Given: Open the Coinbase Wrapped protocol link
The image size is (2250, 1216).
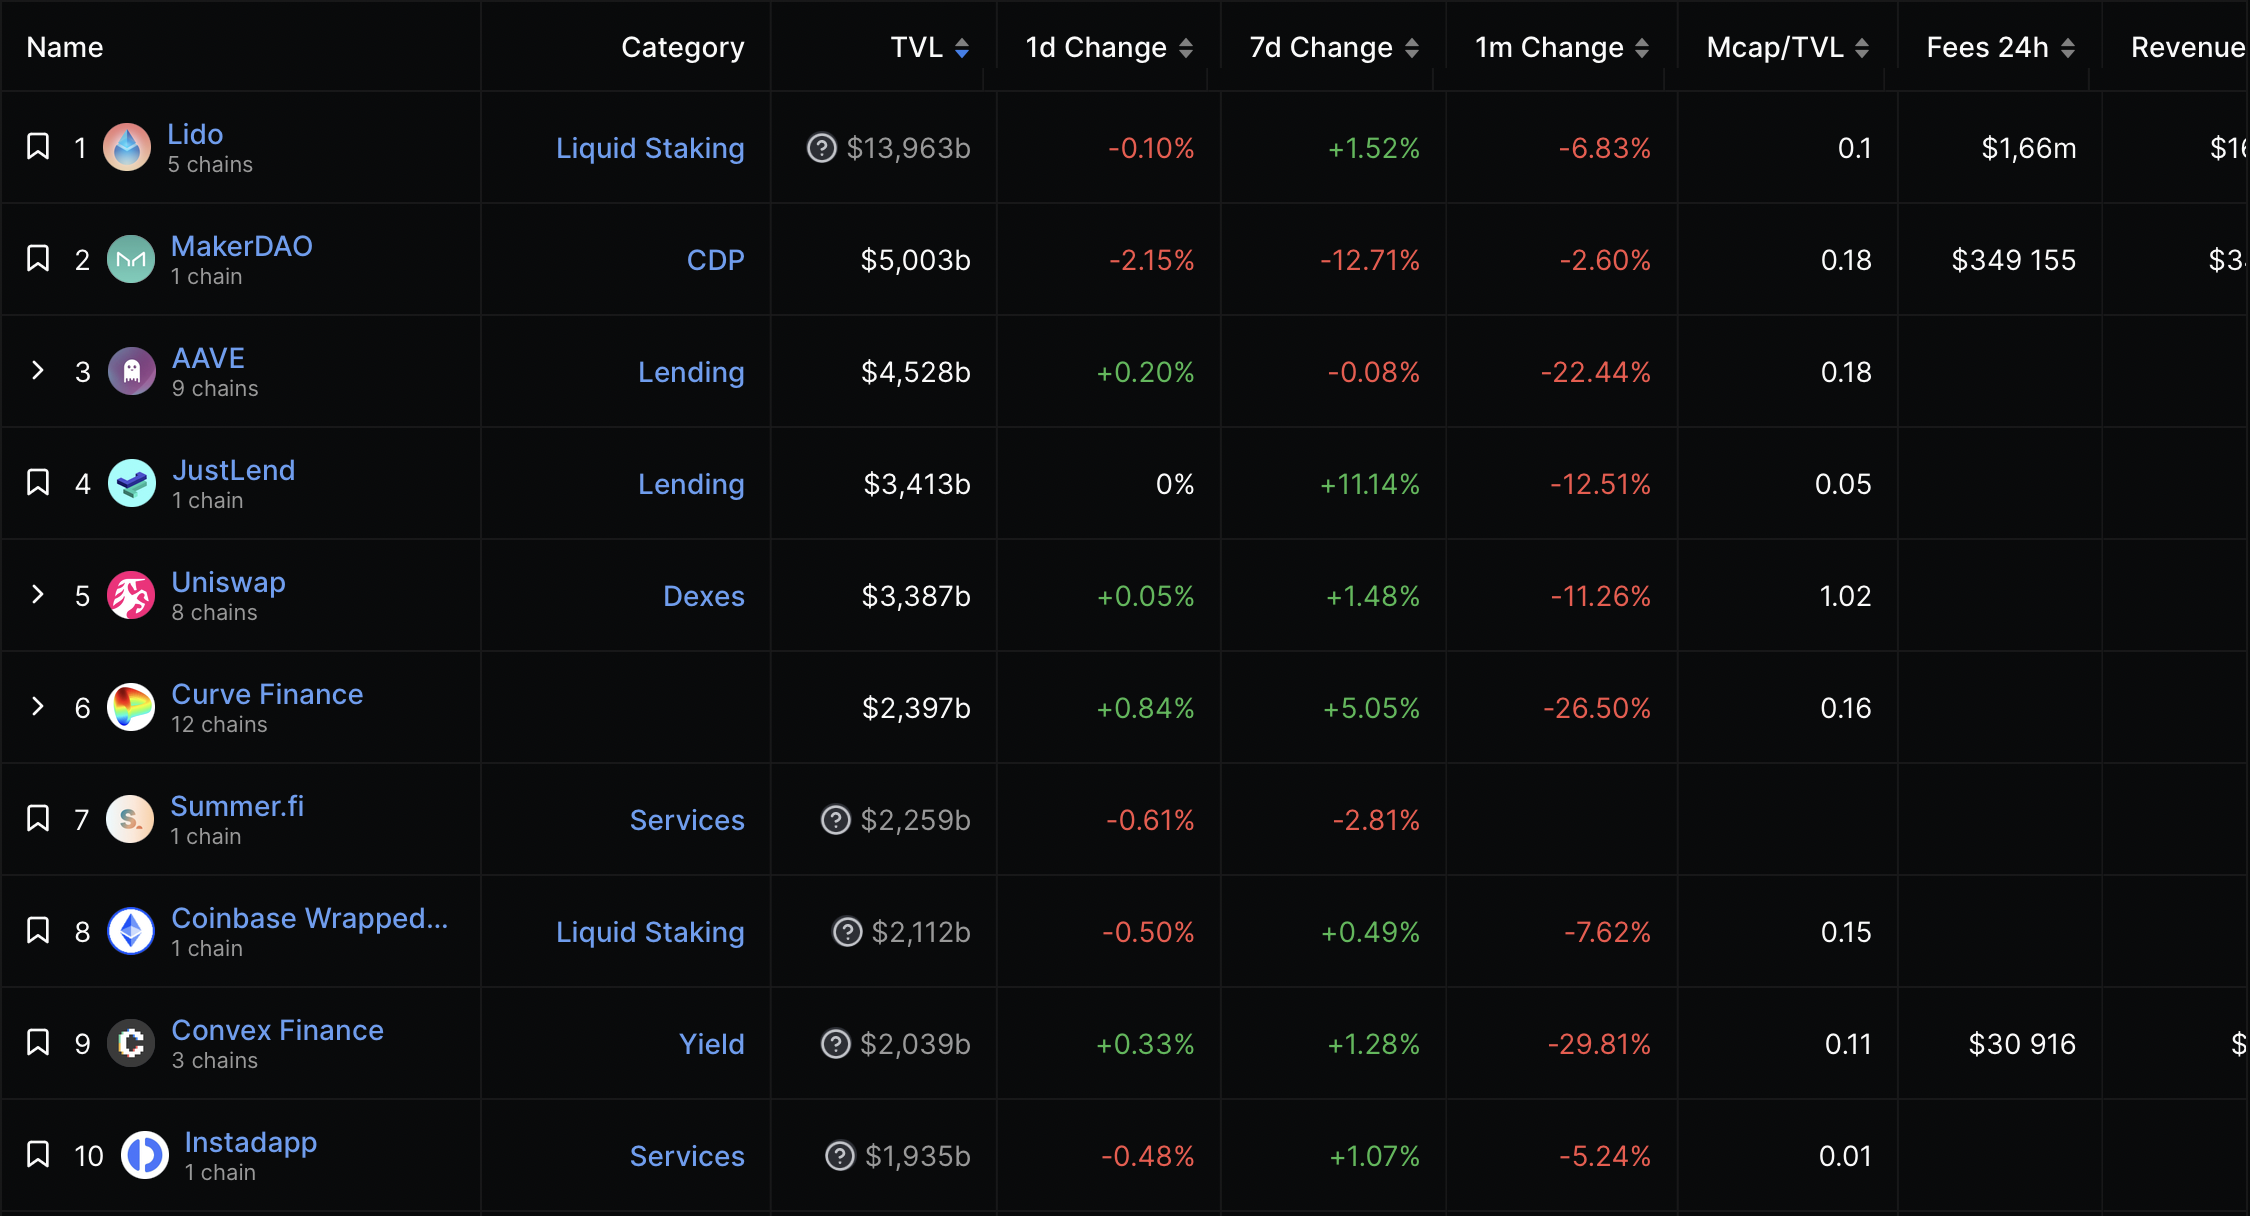Looking at the screenshot, I should (309, 918).
